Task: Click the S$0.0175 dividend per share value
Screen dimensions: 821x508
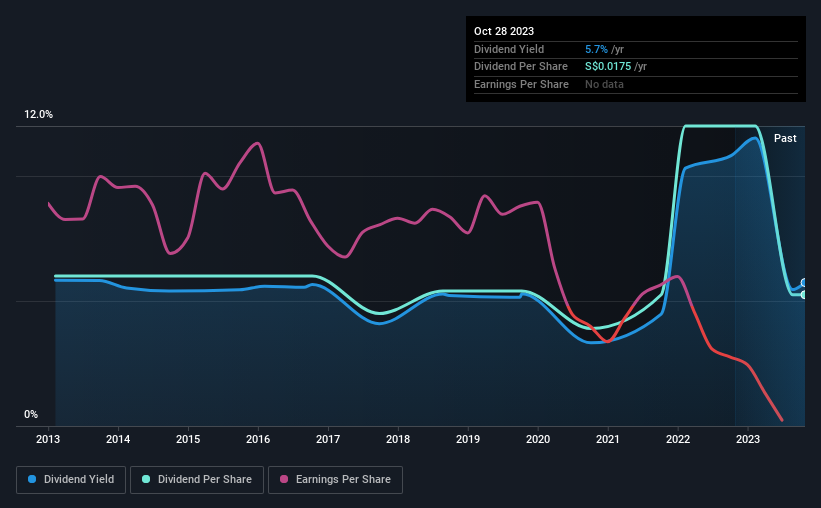Action: point(608,67)
